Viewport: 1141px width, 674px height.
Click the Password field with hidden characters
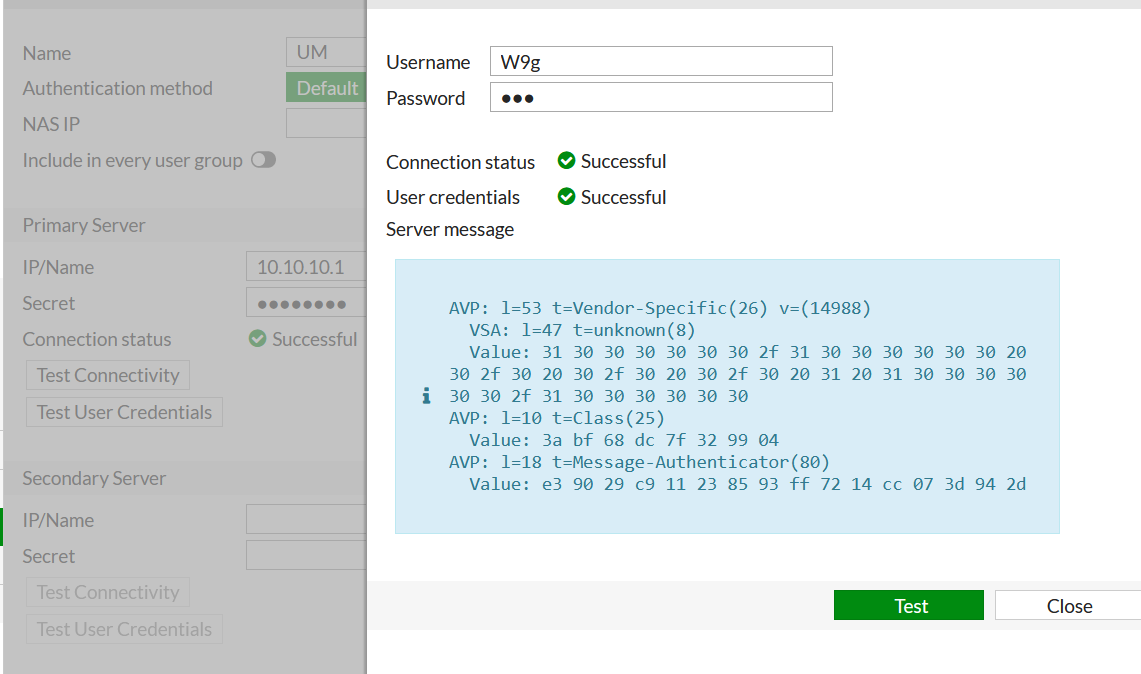tap(660, 97)
